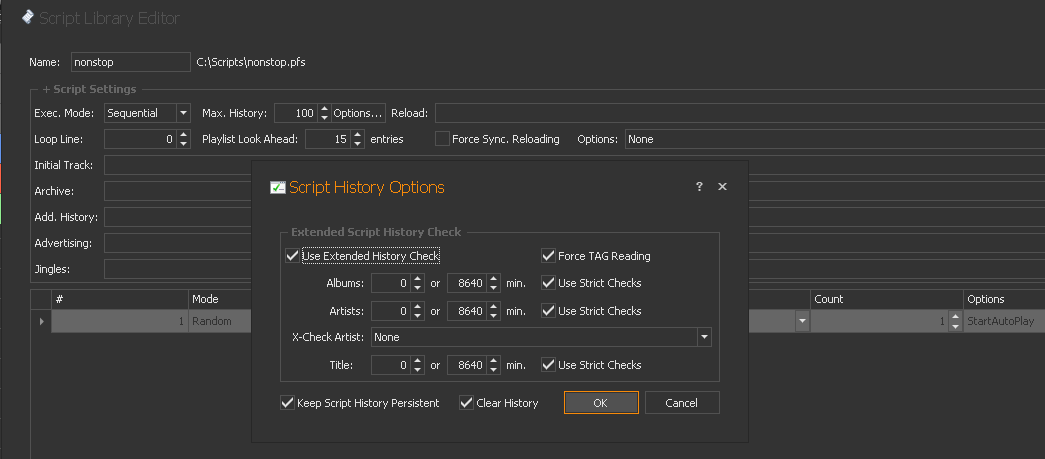Toggle Force Sync. Reloading checkbox
The image size is (1045, 459).
(x=442, y=139)
